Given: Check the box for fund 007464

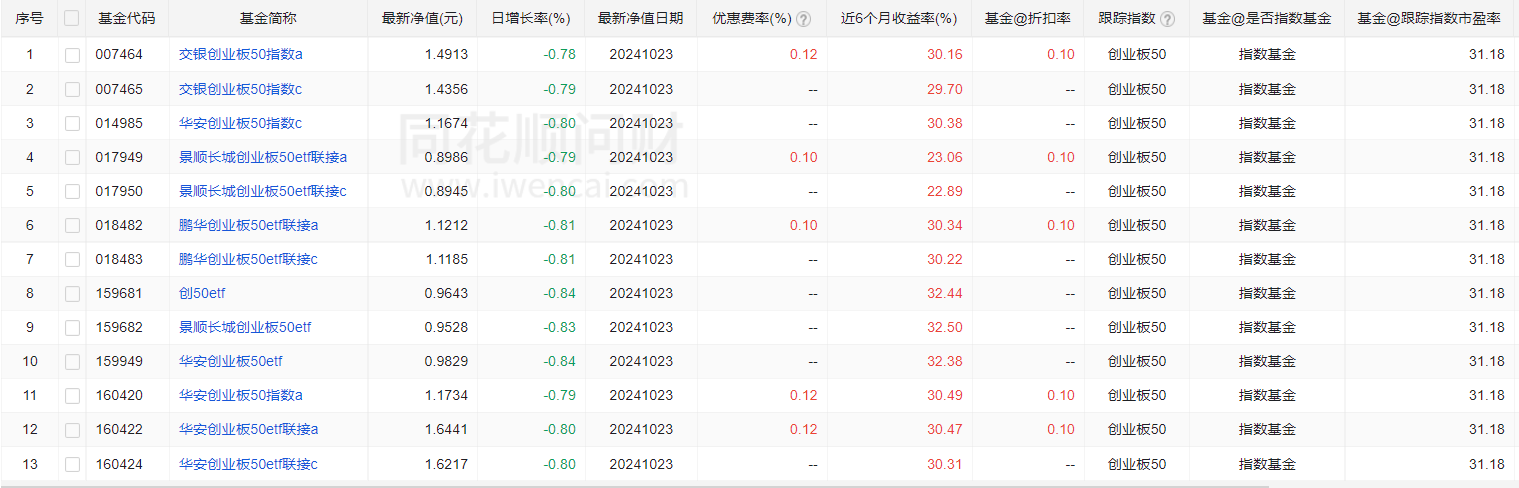Looking at the screenshot, I should point(72,55).
